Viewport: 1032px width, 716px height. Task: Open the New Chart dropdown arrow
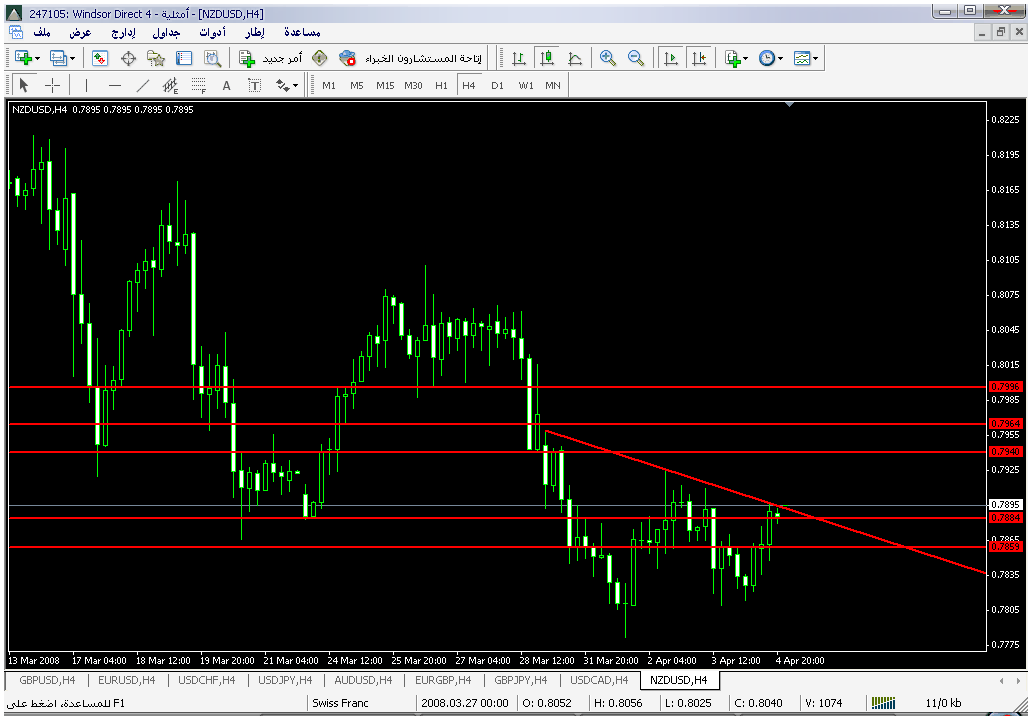click(x=38, y=59)
